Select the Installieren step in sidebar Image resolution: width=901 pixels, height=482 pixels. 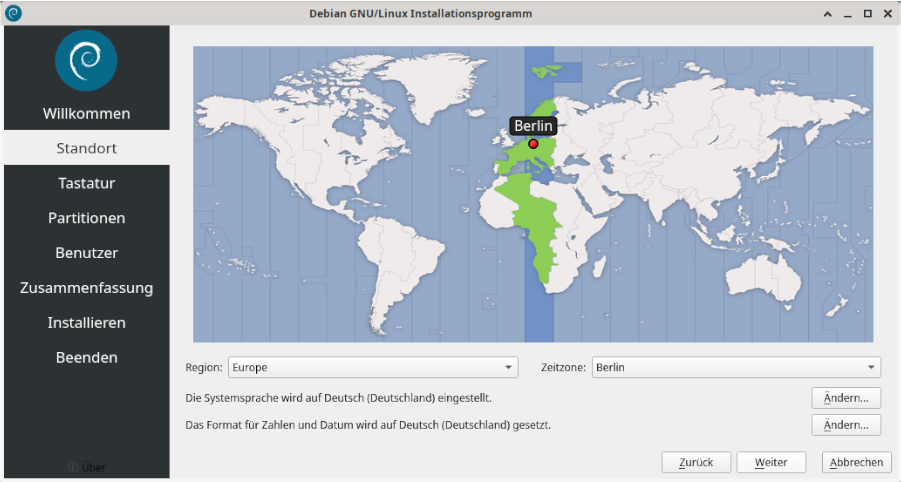87,323
